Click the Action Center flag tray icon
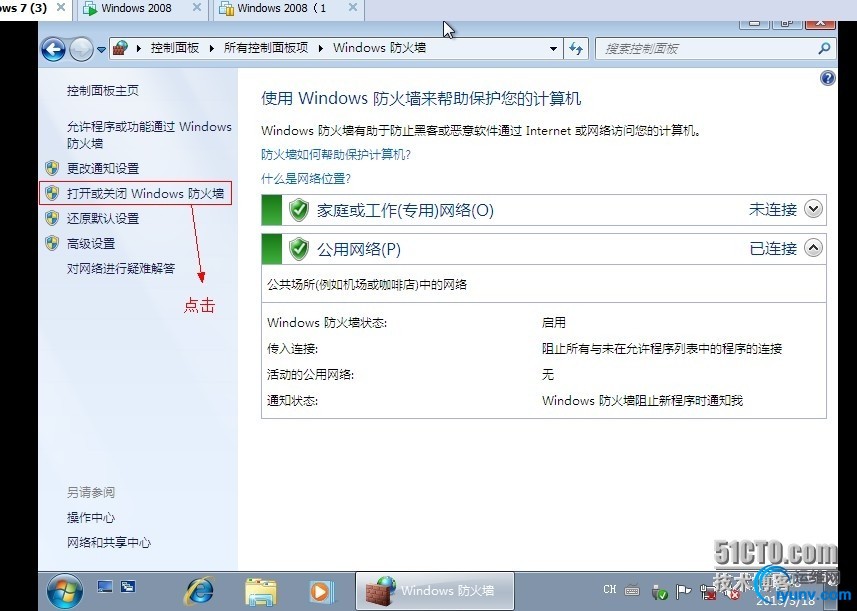This screenshot has width=857, height=611. (x=684, y=591)
